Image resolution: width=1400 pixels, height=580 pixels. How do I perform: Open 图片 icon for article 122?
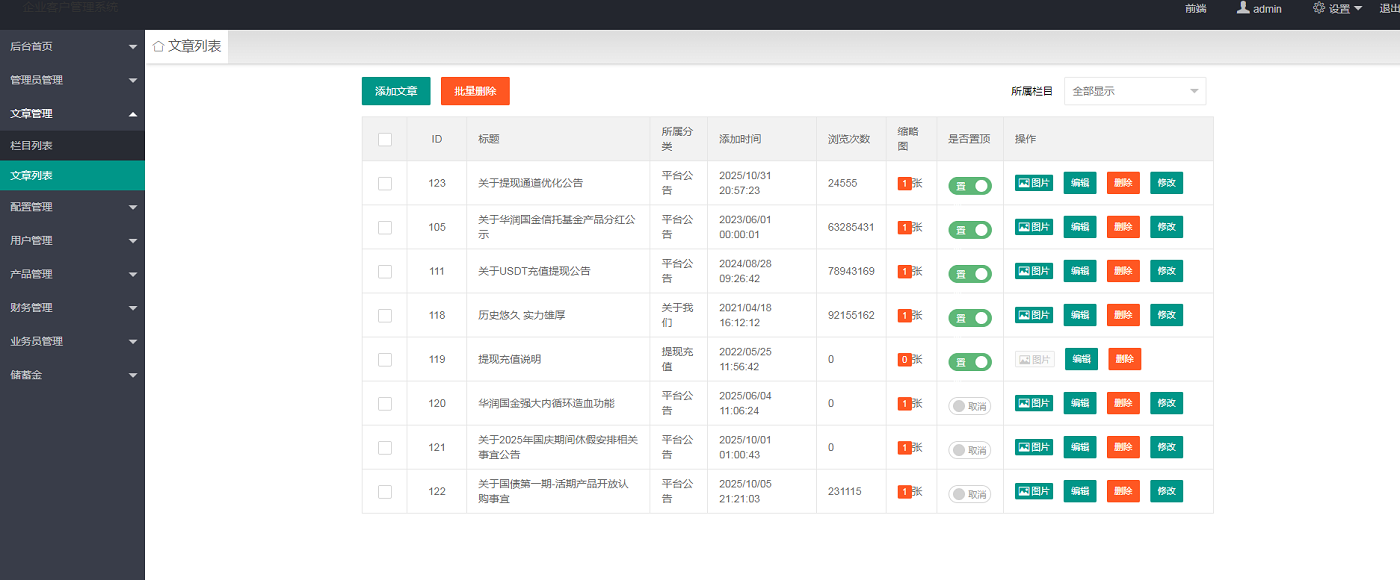click(x=1032, y=490)
